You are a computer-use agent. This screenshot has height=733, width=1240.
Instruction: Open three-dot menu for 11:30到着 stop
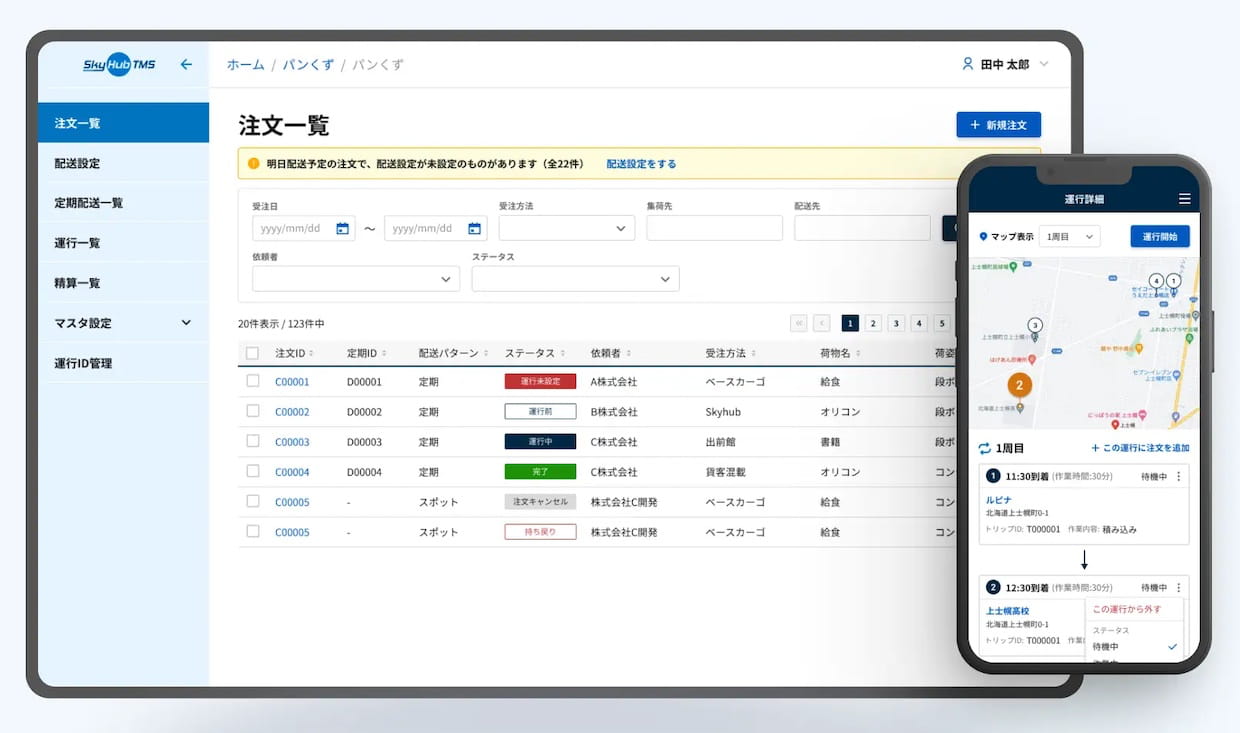pyautogui.click(x=1179, y=477)
